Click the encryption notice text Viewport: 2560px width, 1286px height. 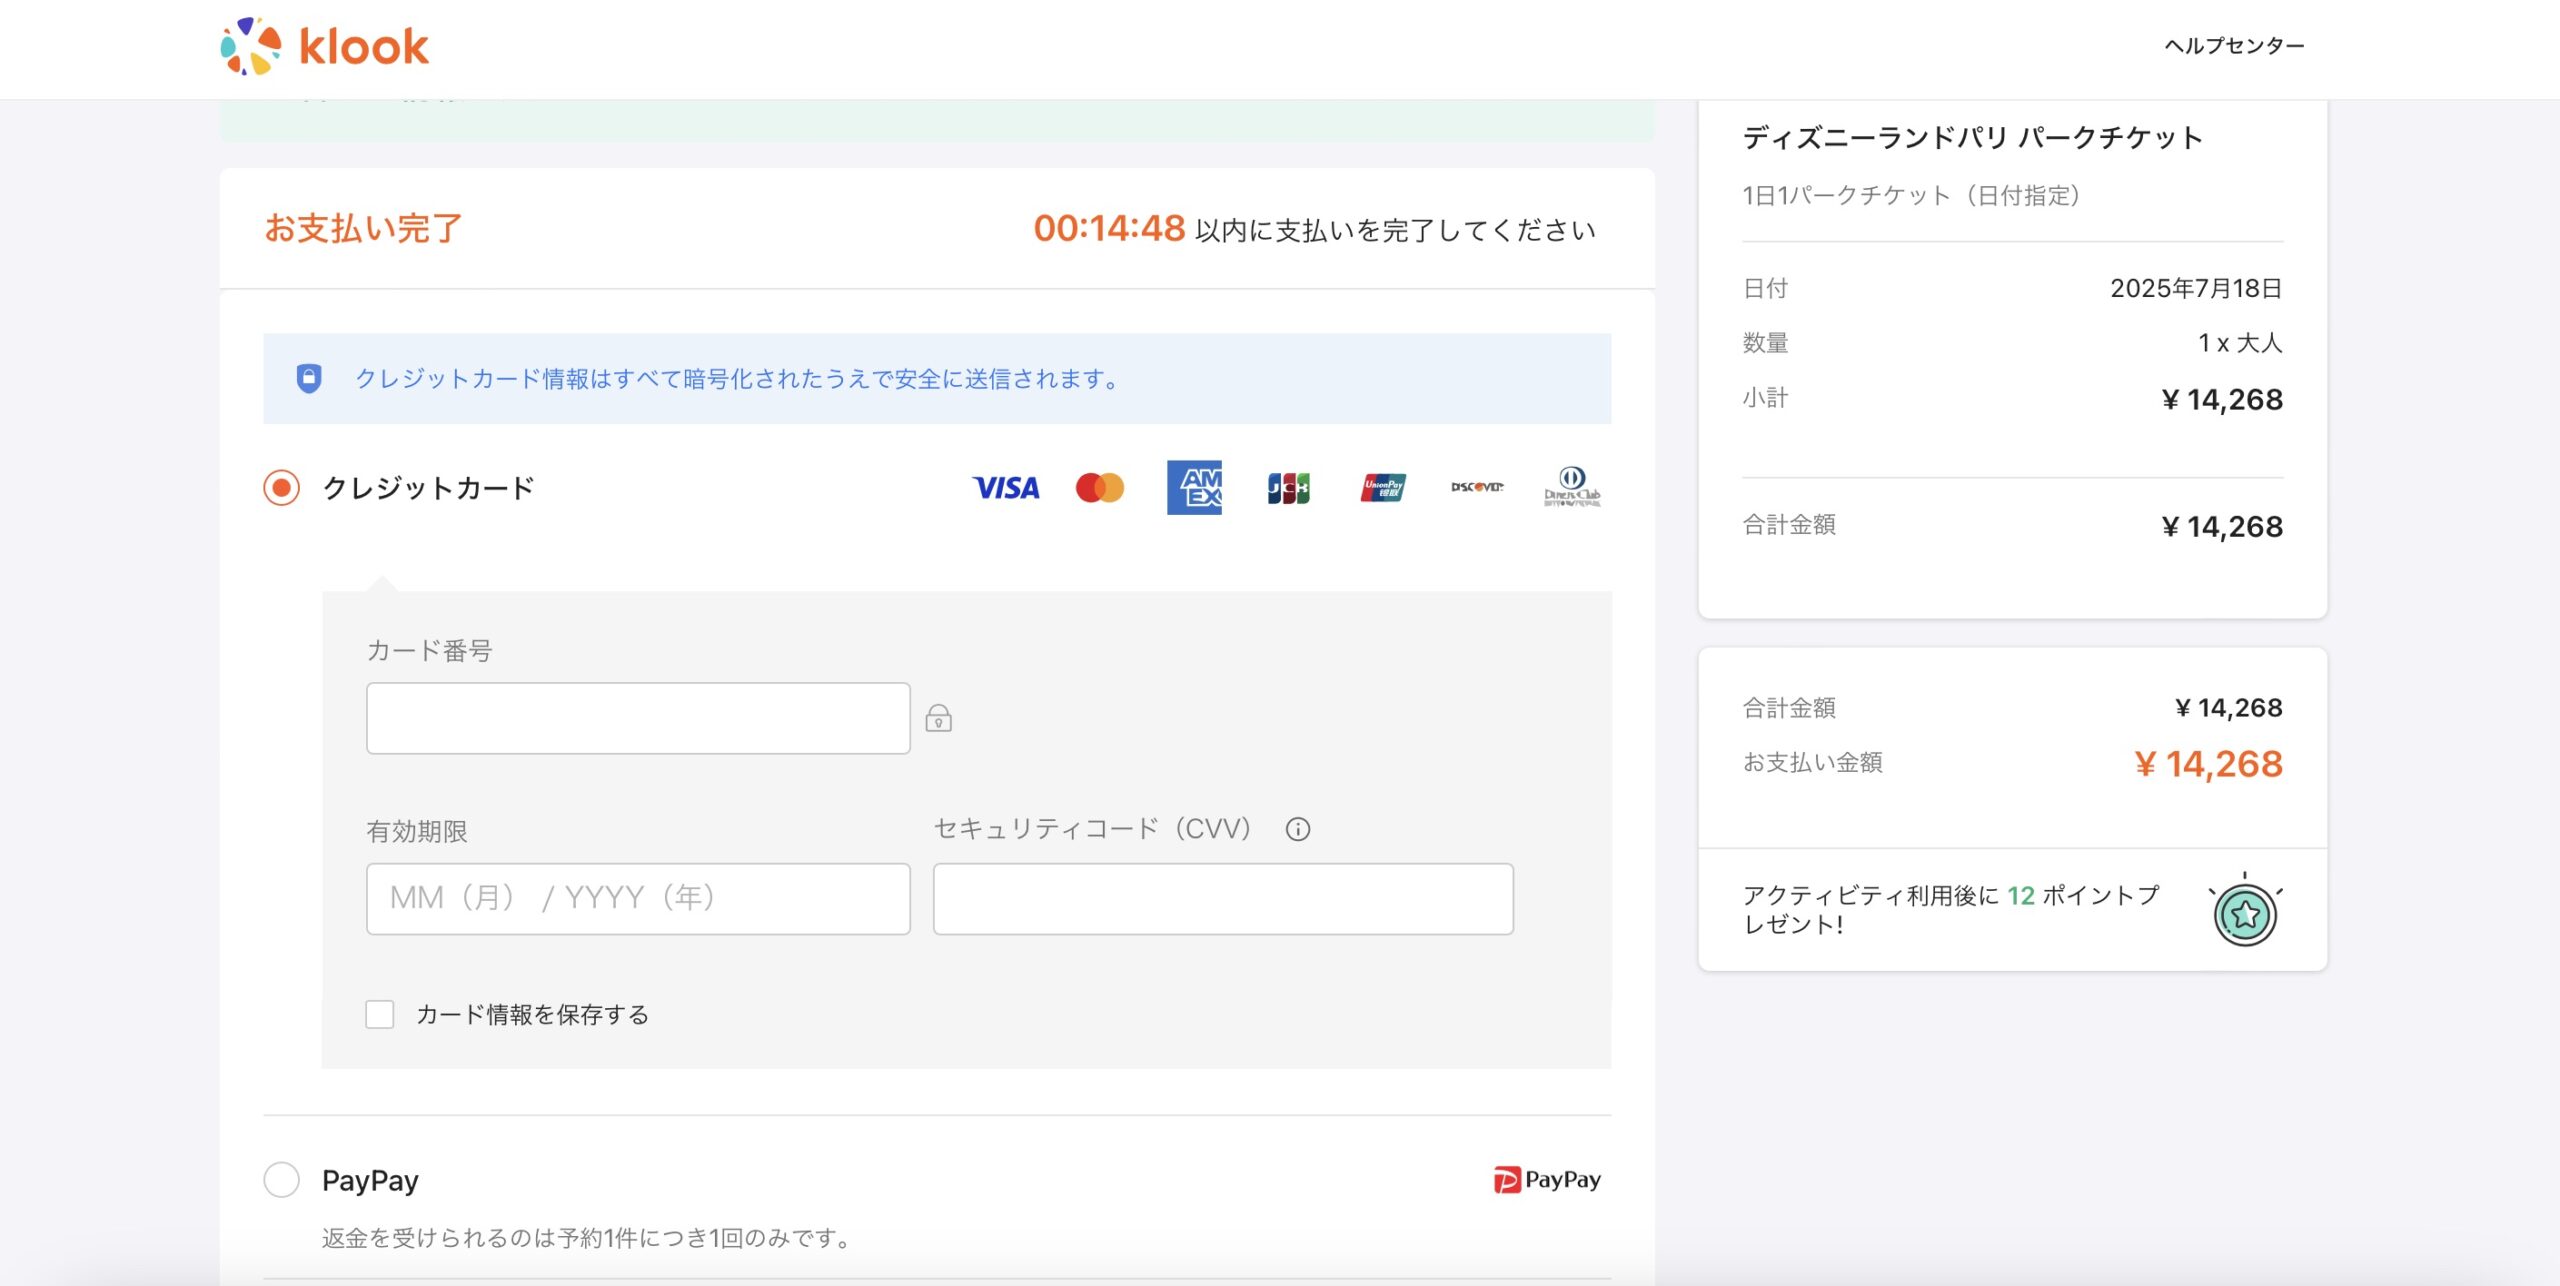coord(738,379)
